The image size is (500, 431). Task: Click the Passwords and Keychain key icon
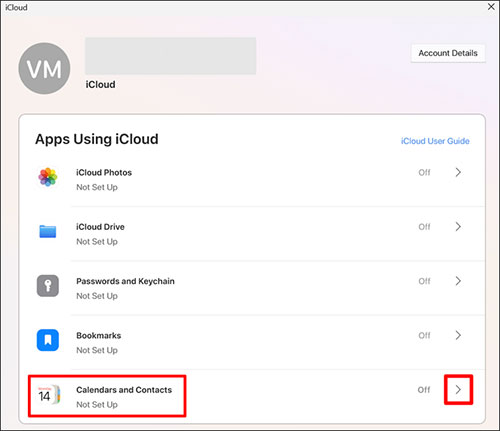[x=48, y=286]
